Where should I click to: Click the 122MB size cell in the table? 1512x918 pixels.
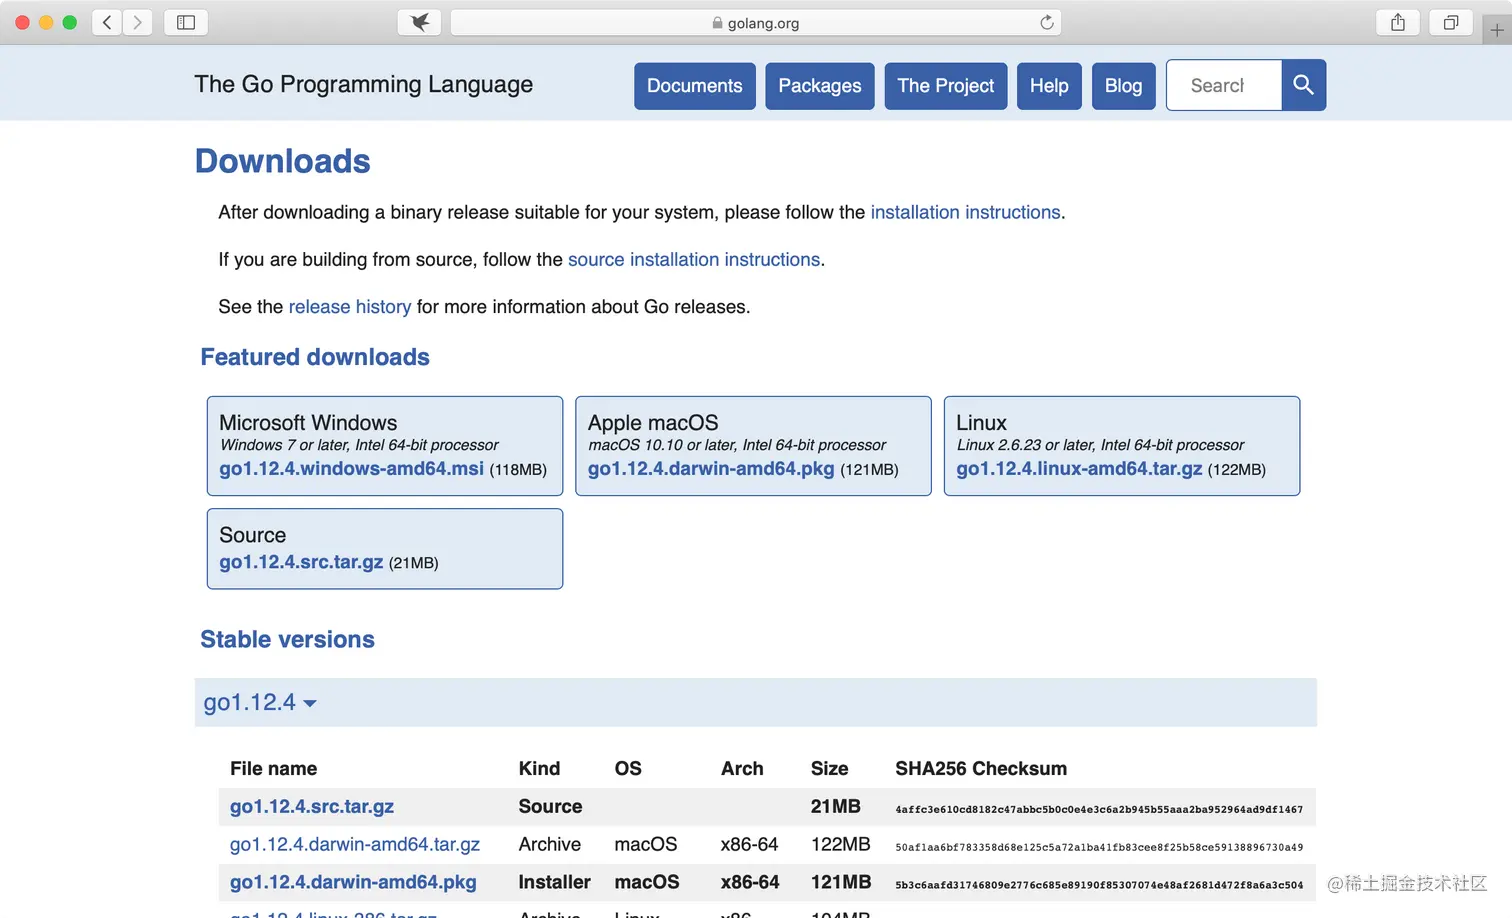click(x=840, y=844)
